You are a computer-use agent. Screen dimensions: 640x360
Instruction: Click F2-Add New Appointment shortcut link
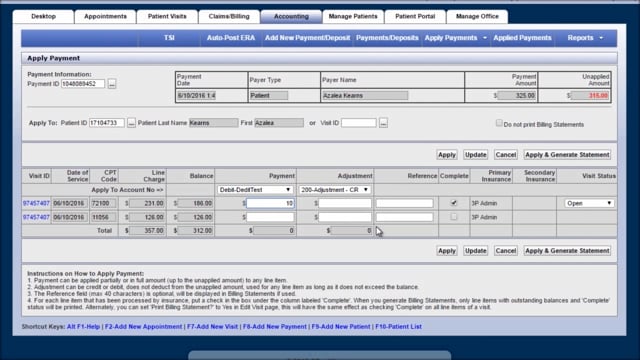pyautogui.click(x=143, y=327)
